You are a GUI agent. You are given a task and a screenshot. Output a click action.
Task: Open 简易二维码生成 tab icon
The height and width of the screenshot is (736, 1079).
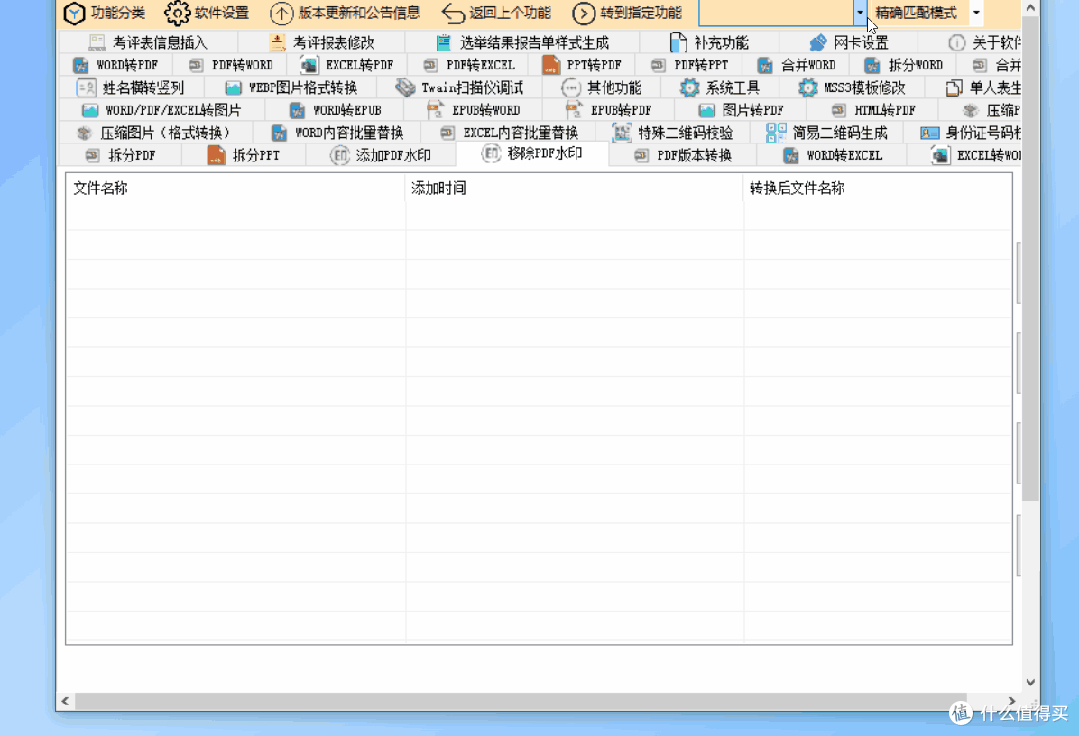click(x=776, y=133)
